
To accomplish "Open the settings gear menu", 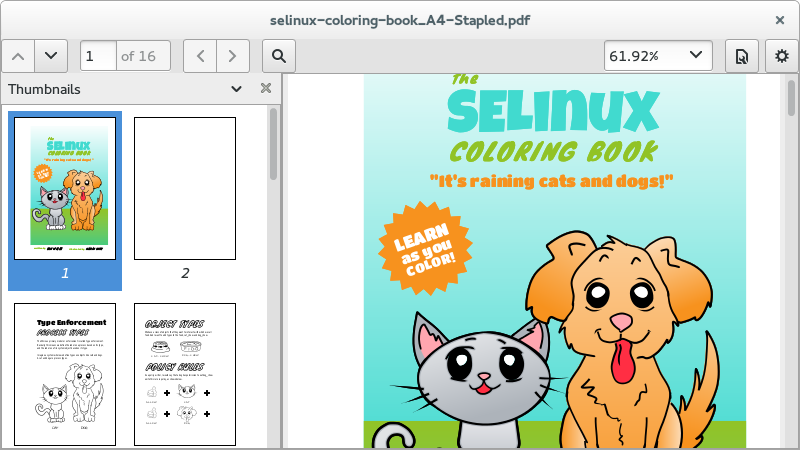I will pos(782,56).
